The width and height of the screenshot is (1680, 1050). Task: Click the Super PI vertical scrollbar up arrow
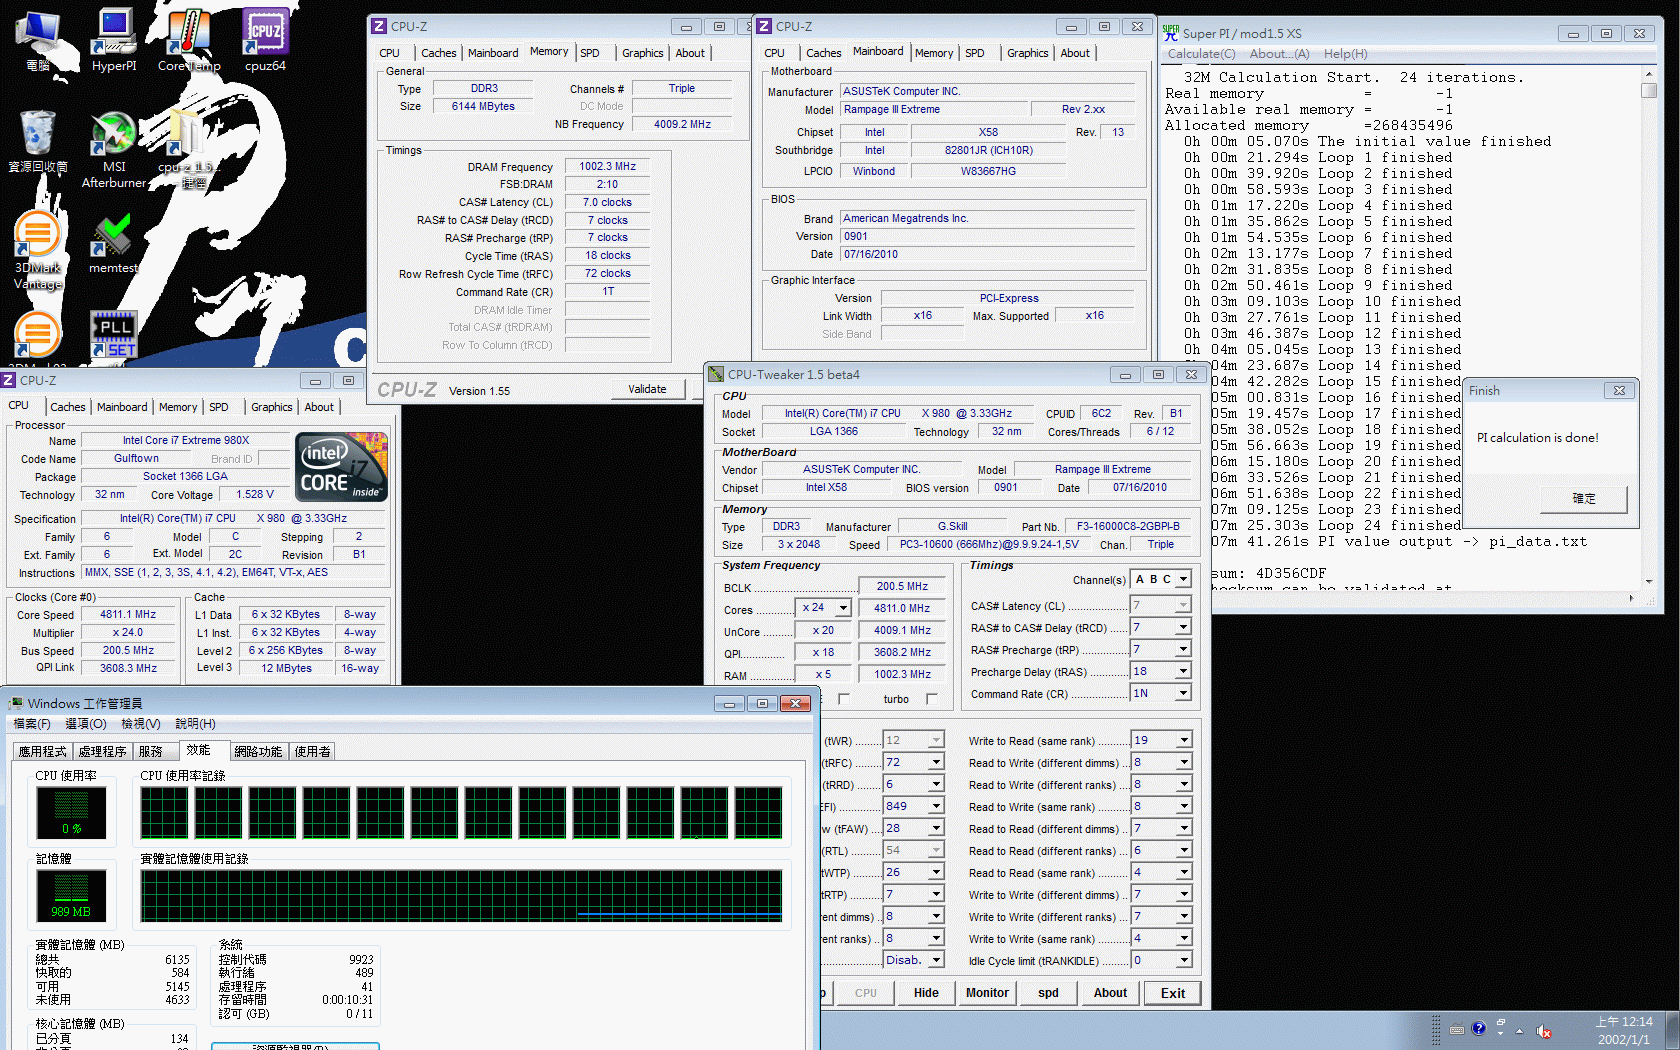(1649, 74)
